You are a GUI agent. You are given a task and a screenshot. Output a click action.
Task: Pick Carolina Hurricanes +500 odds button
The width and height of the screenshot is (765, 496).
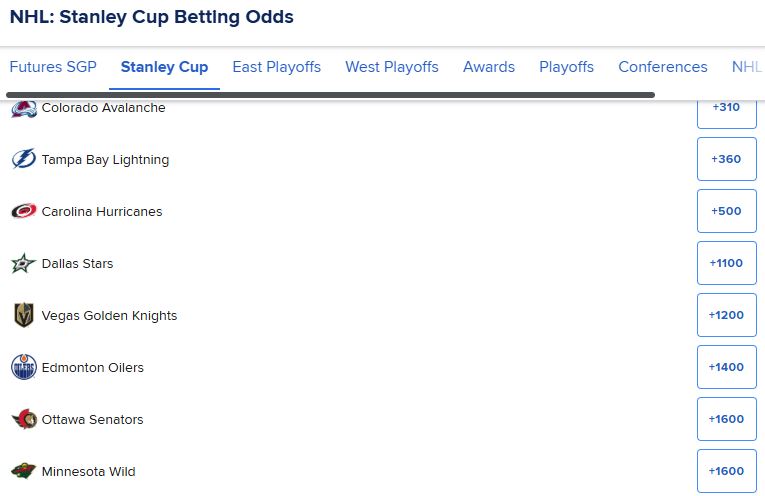tap(726, 212)
